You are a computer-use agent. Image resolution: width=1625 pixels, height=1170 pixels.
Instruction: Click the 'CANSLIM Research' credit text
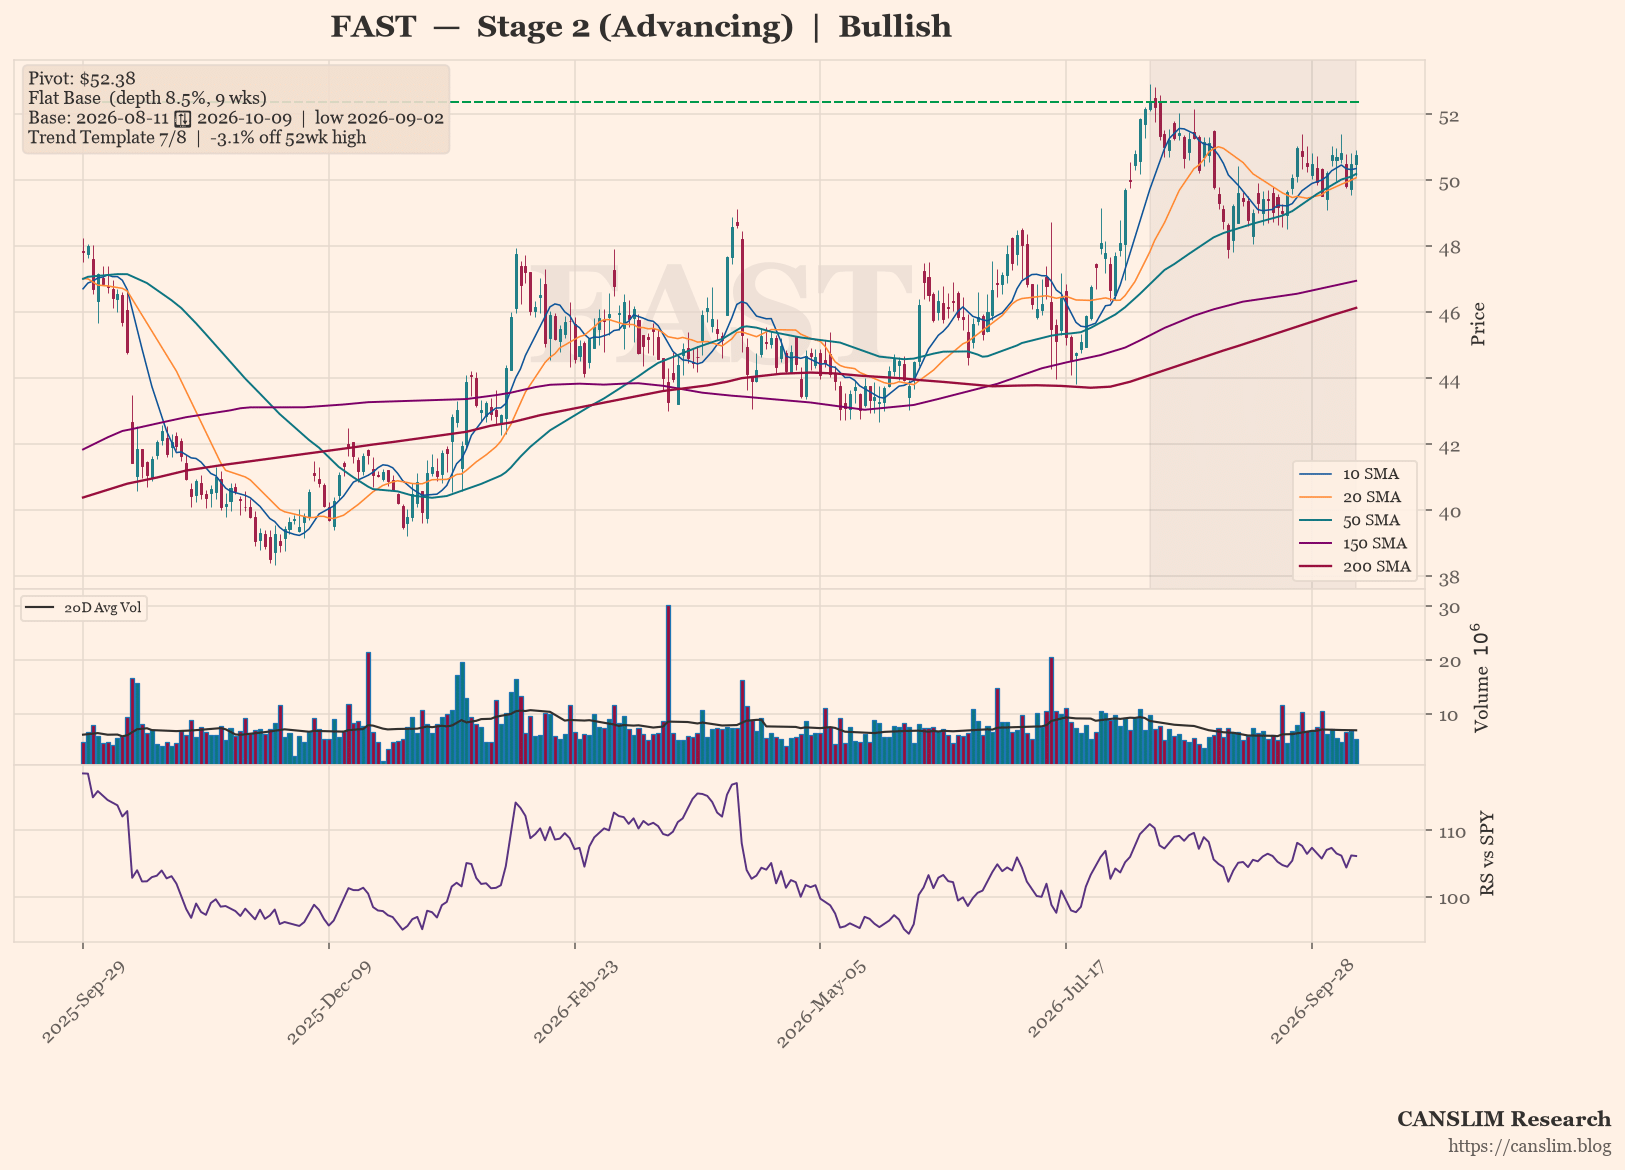coord(1504,1119)
